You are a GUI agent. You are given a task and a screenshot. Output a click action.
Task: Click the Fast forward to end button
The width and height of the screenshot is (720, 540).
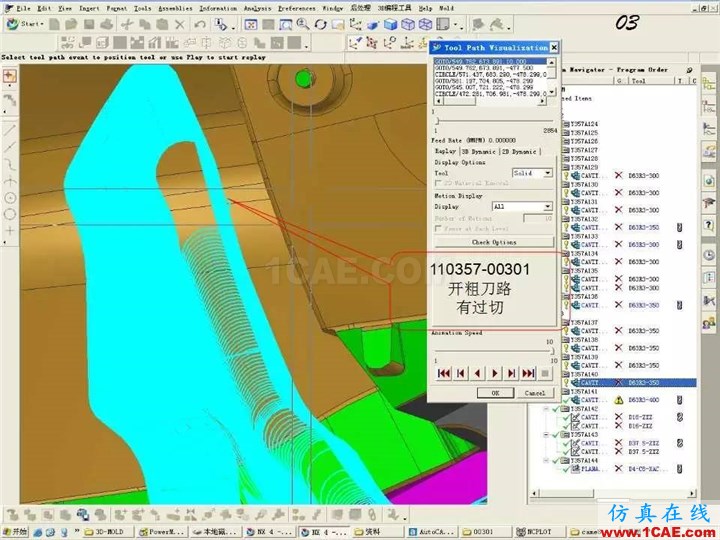click(x=529, y=373)
